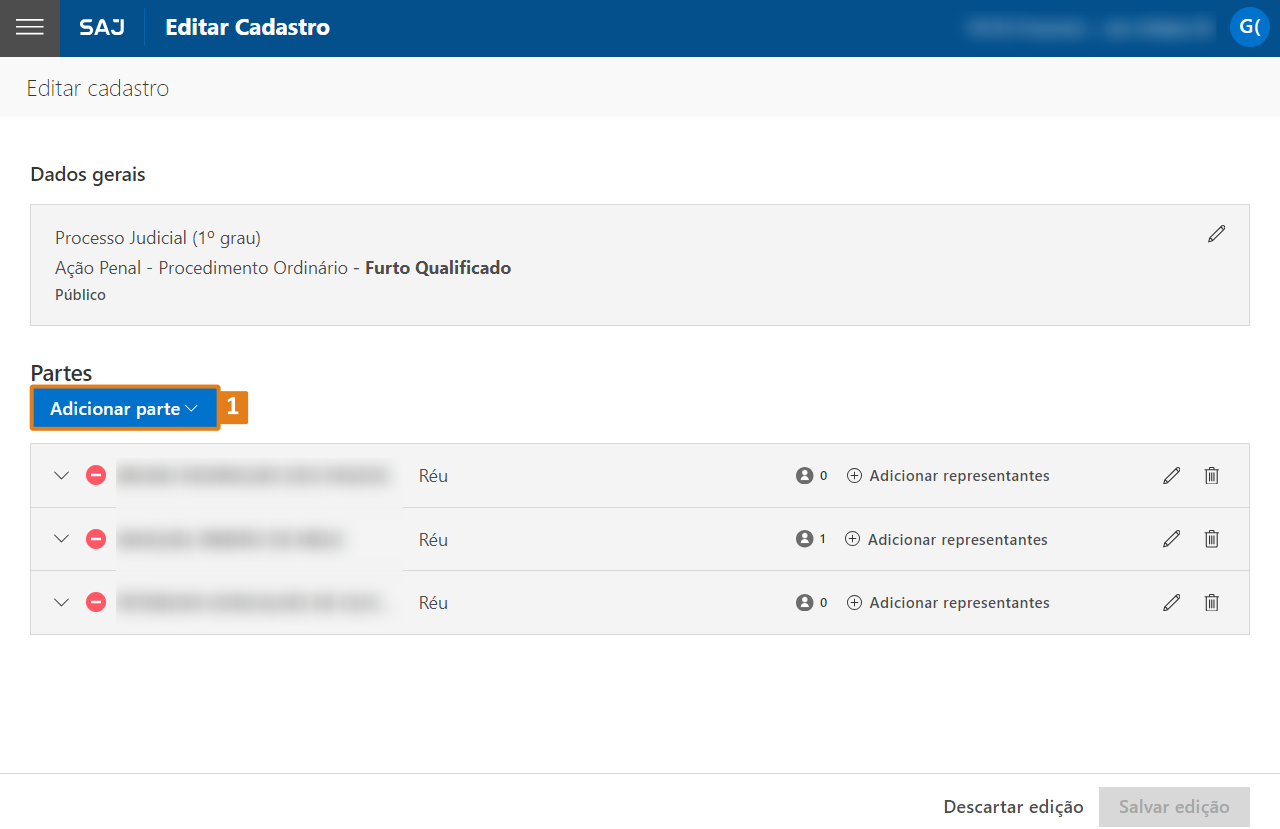Expand the first party row

[x=62, y=476]
